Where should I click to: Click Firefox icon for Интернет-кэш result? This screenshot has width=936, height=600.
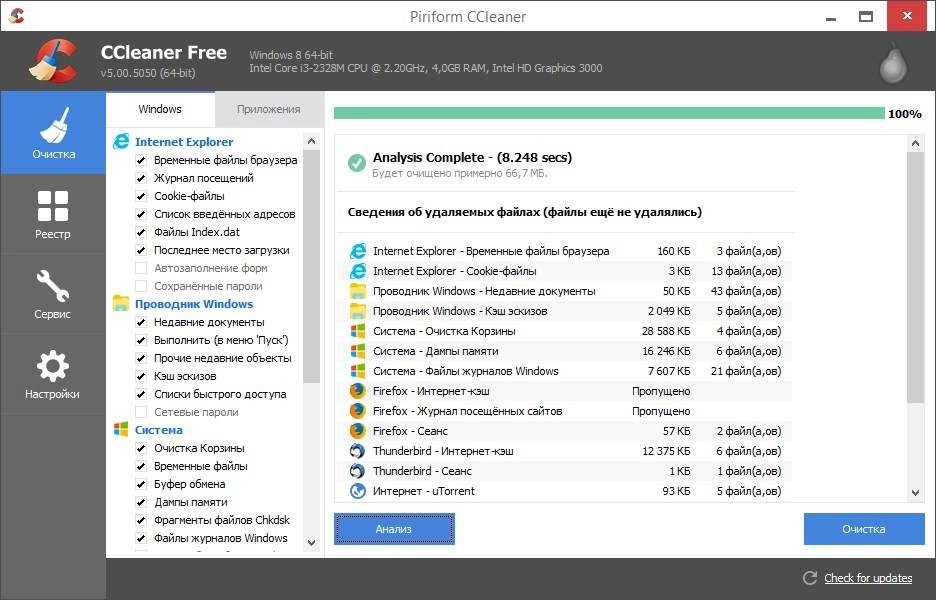[x=358, y=391]
